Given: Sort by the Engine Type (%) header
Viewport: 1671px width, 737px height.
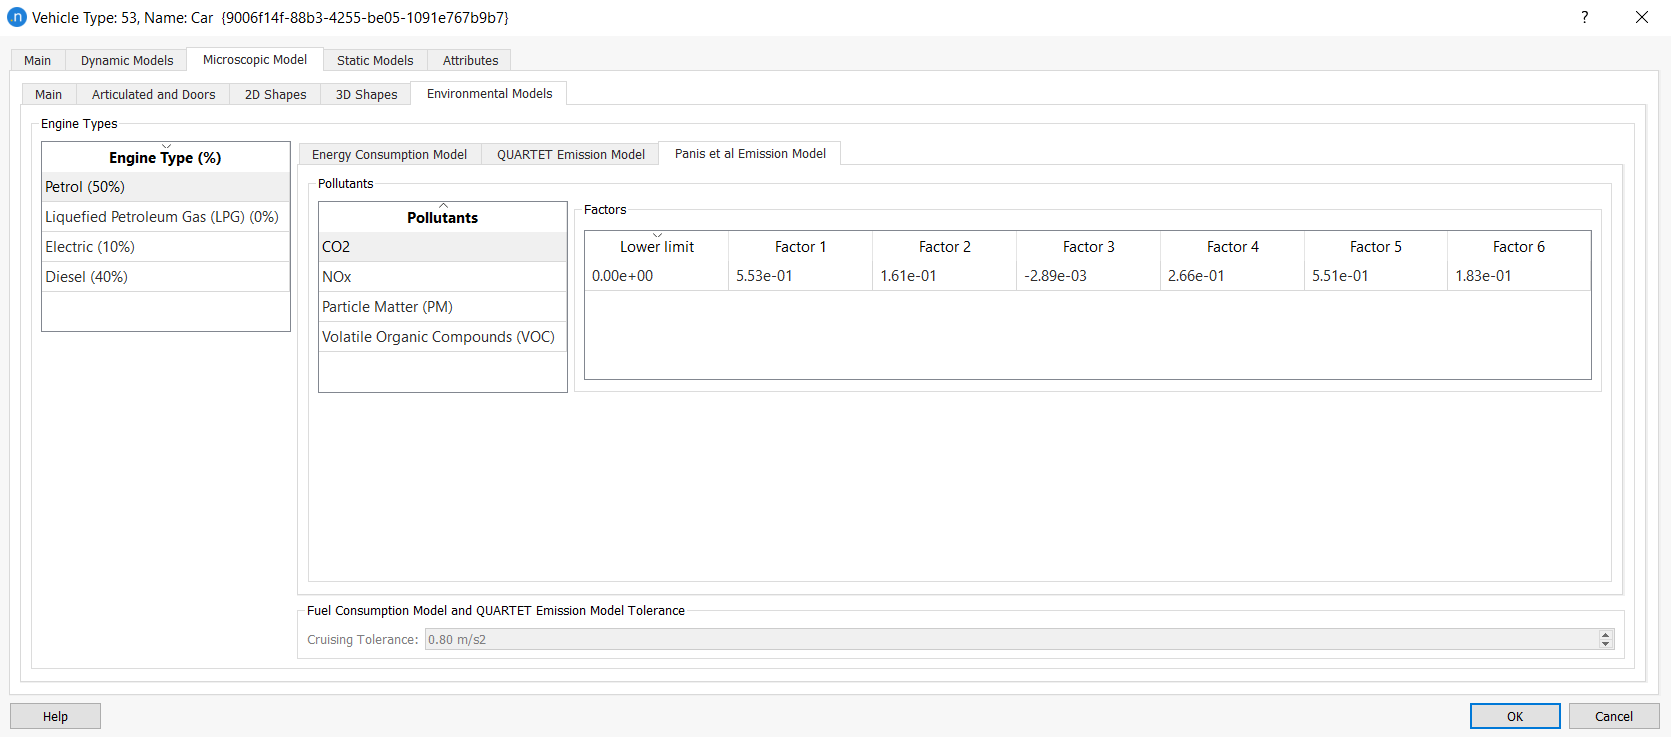Looking at the screenshot, I should [165, 158].
